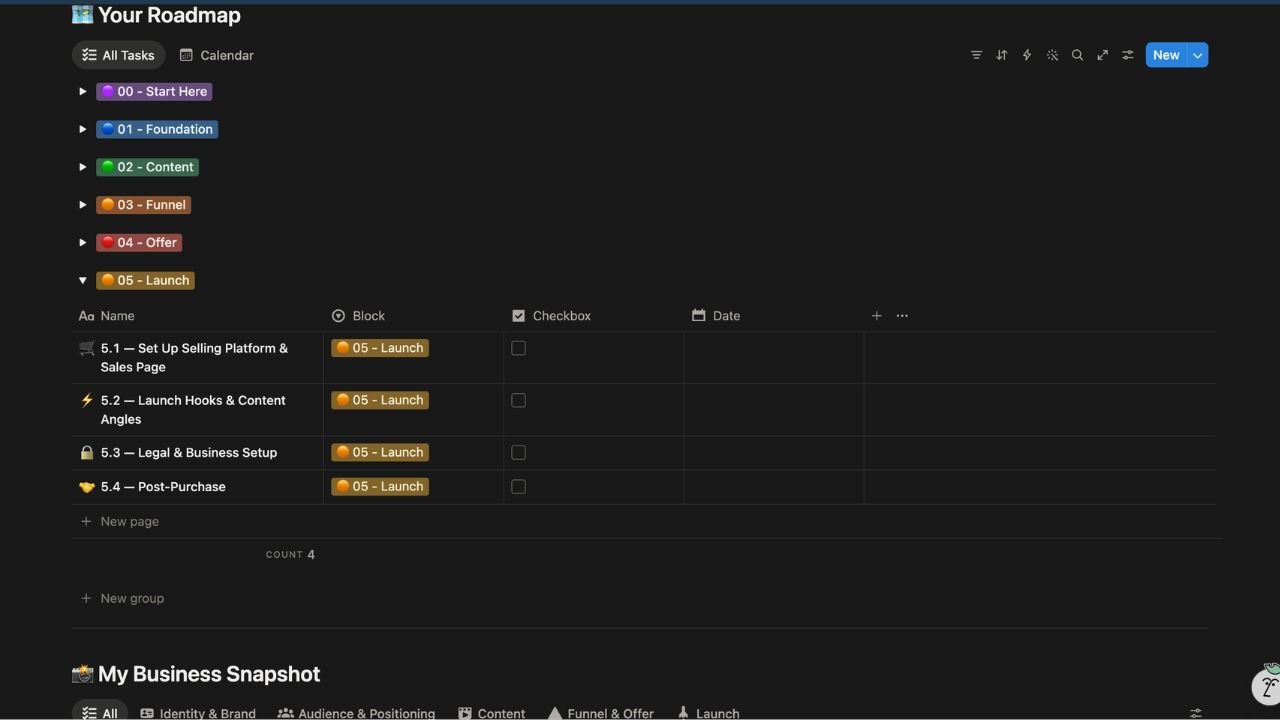Screen dimensions: 1280x720
Task: Click the COUNT 4 summary under the table
Action: click(x=291, y=554)
